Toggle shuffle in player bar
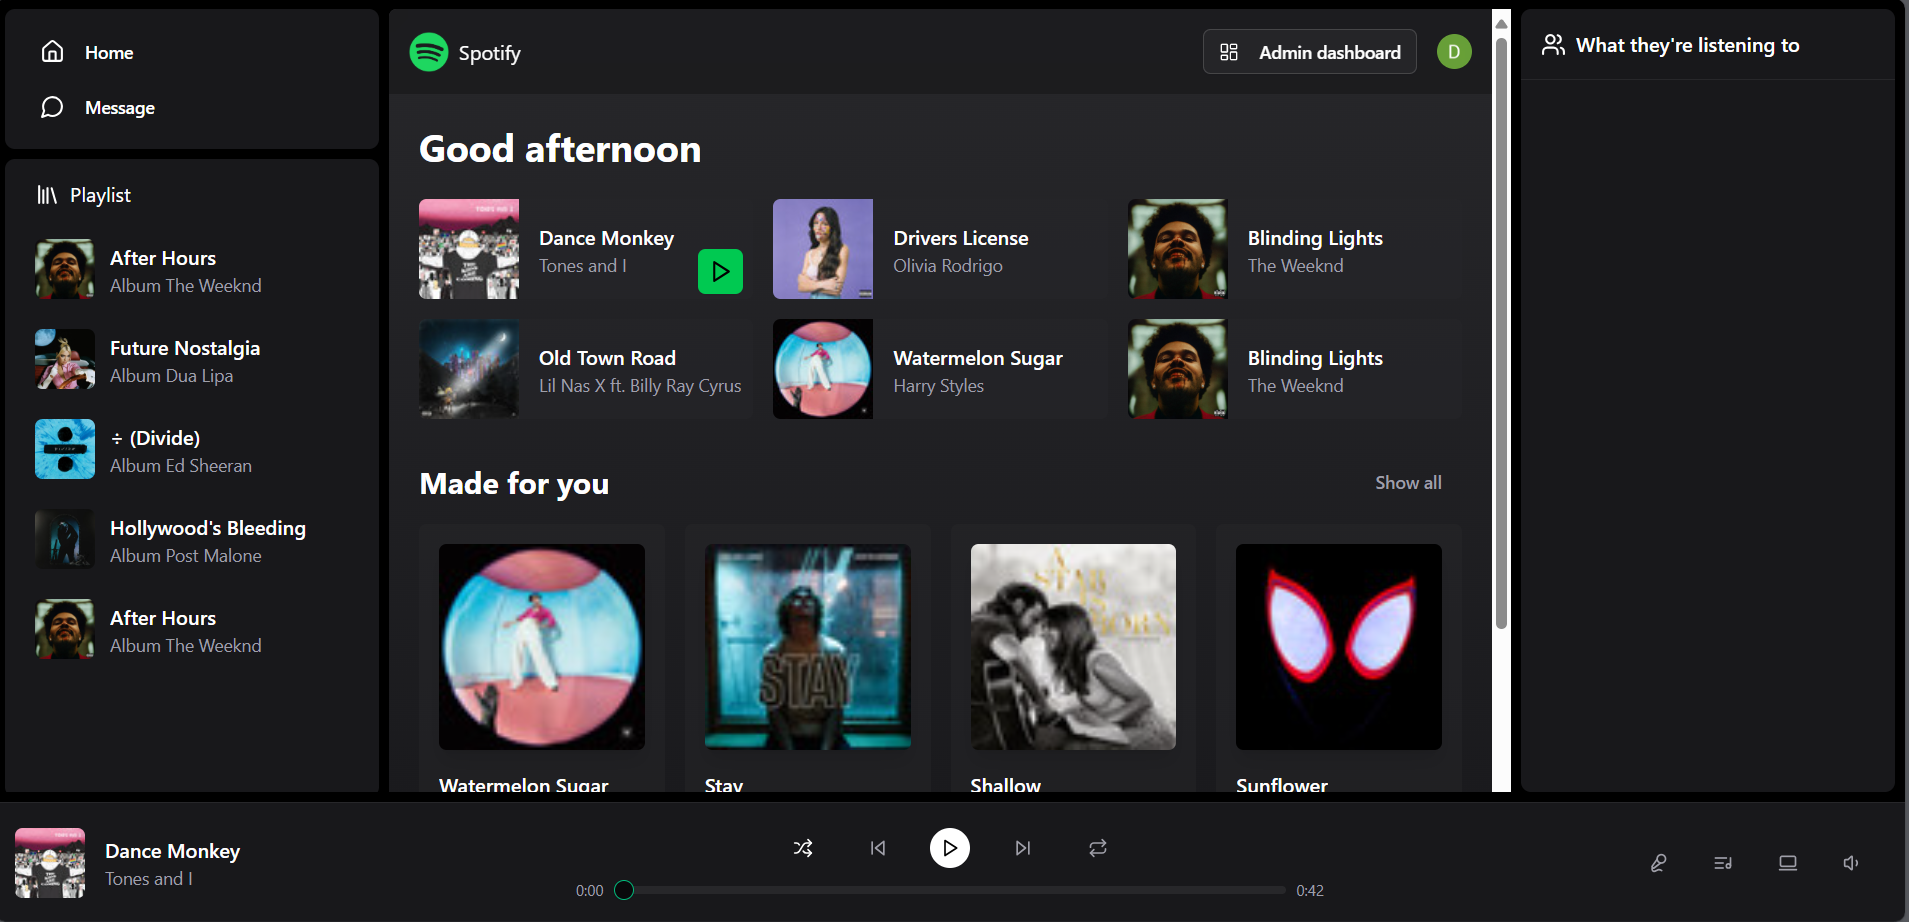1909x922 pixels. [x=803, y=848]
